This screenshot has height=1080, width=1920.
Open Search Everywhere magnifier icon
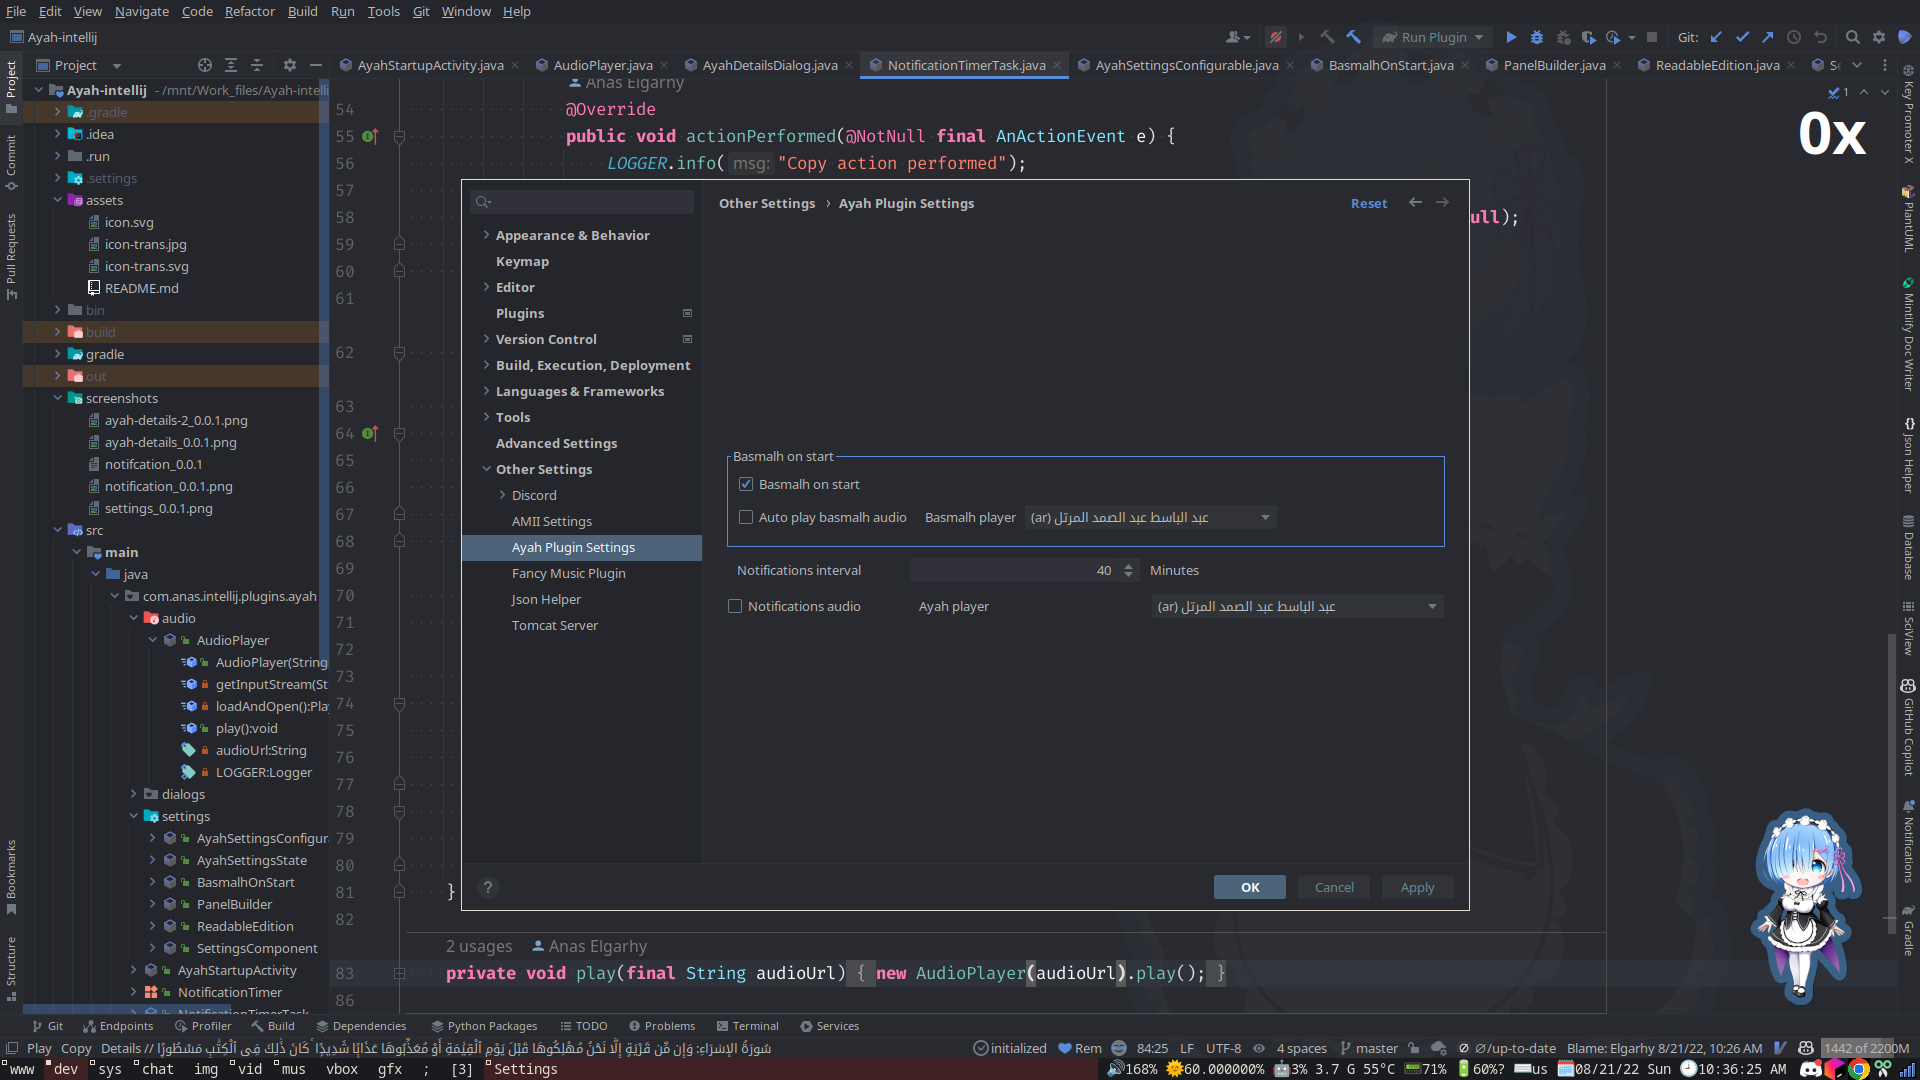(1852, 37)
